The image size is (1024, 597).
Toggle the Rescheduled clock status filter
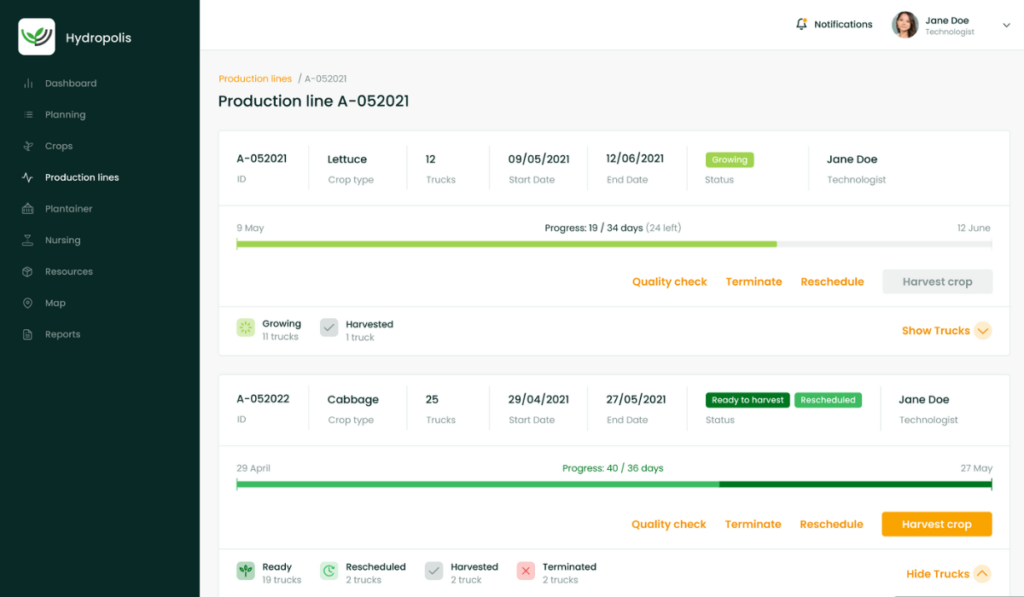coord(329,571)
